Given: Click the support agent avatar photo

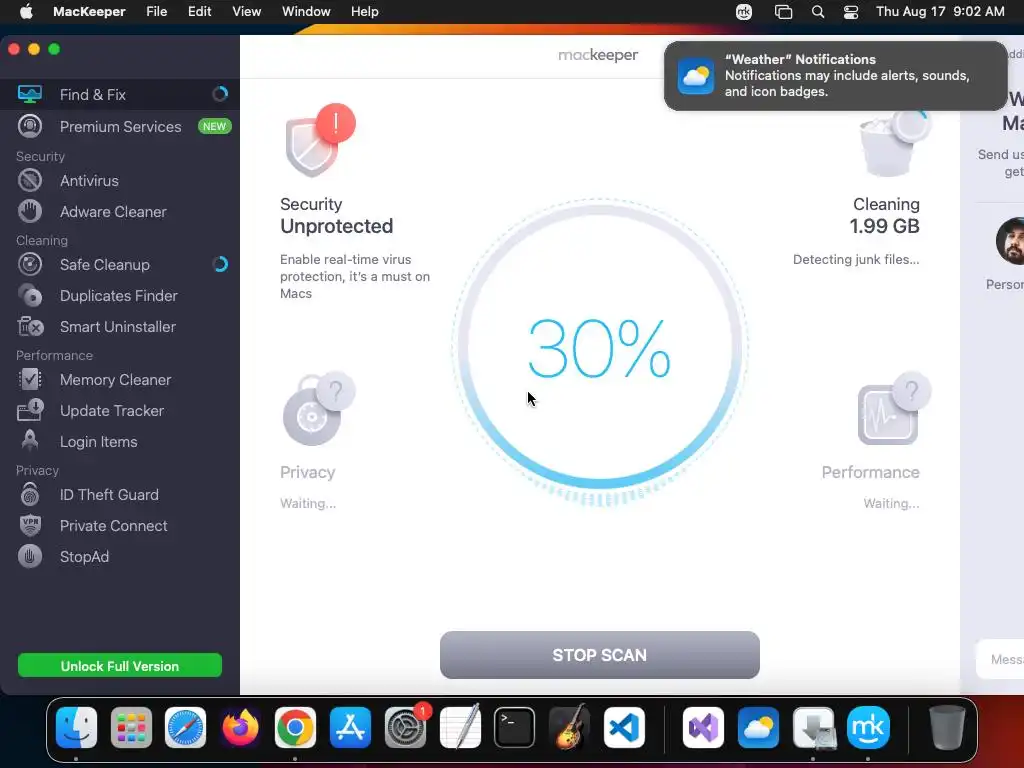Looking at the screenshot, I should [x=1011, y=241].
